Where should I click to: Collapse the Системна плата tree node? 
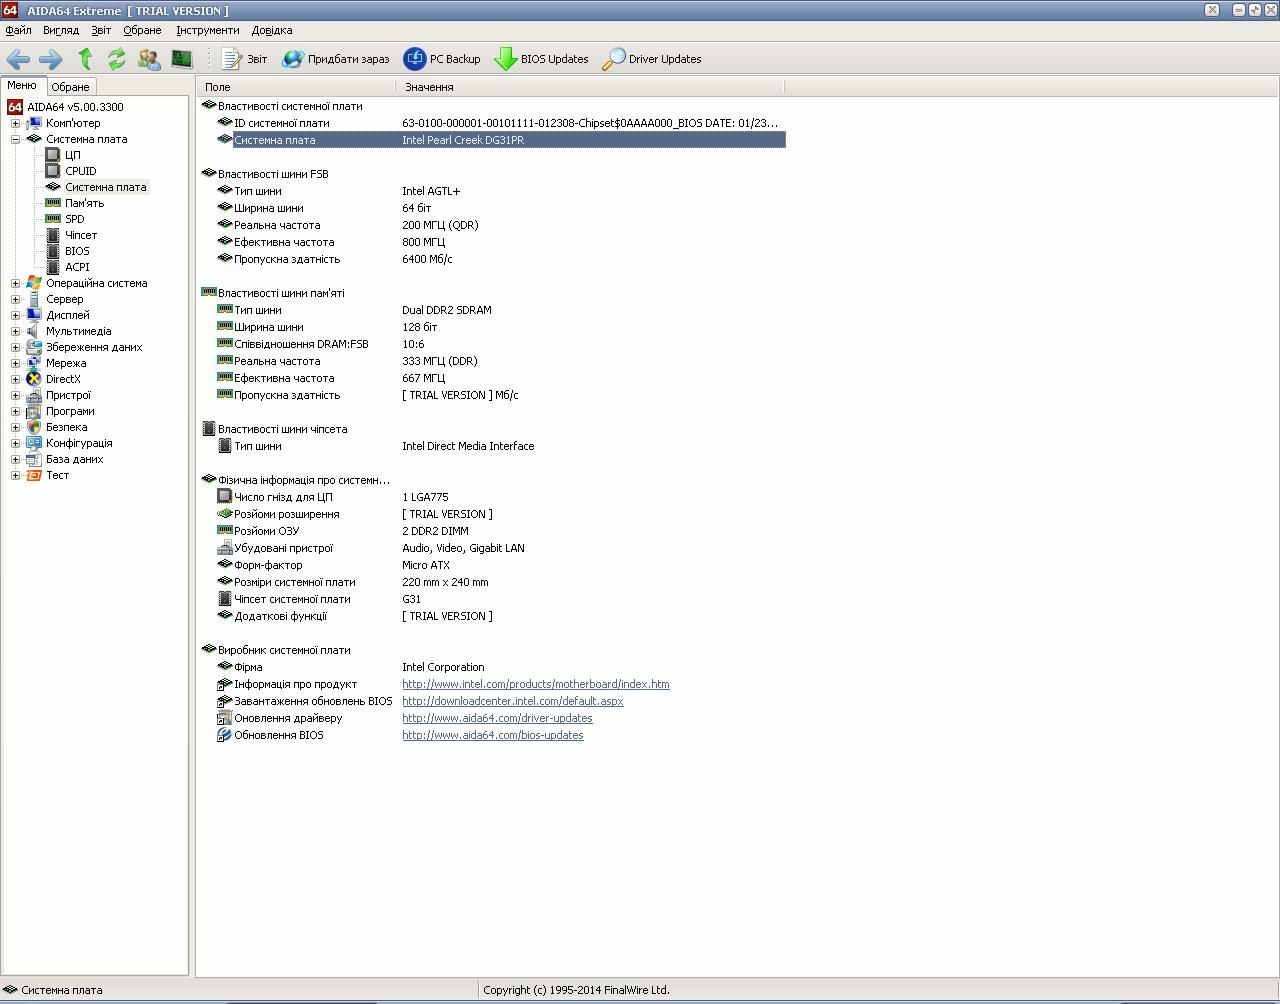(15, 139)
